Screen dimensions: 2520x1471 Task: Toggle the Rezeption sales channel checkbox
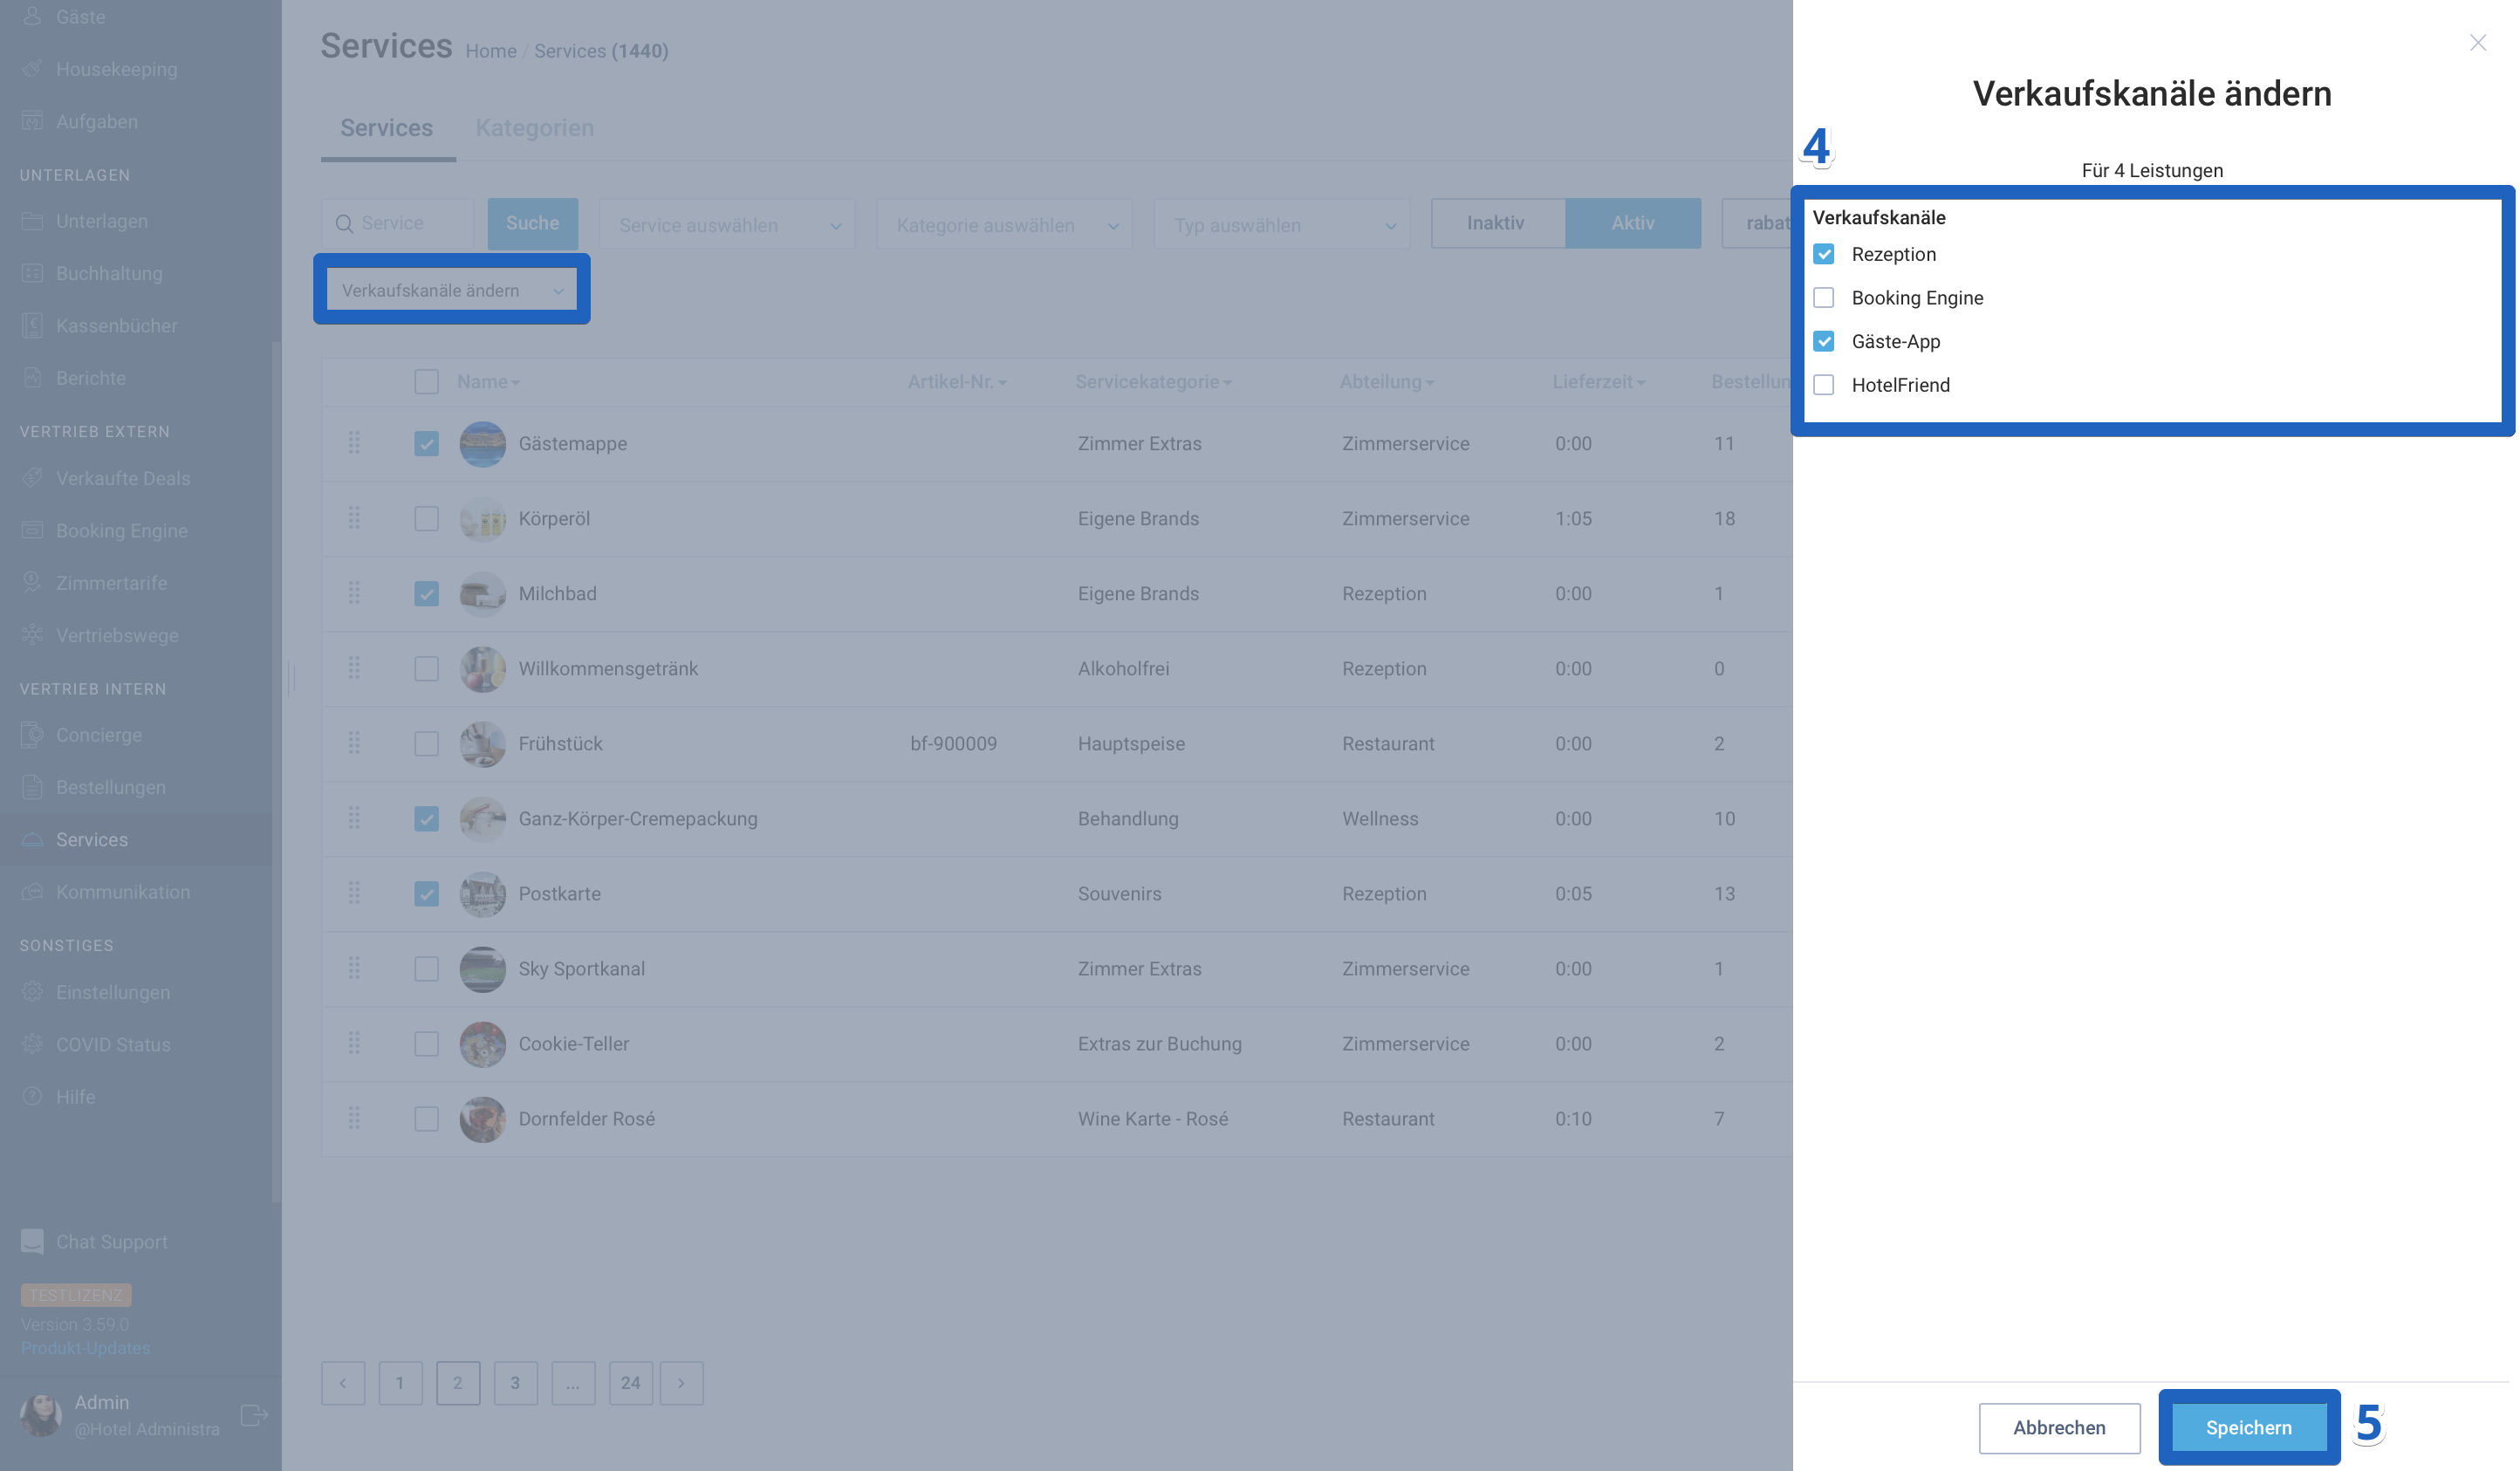click(x=1823, y=254)
